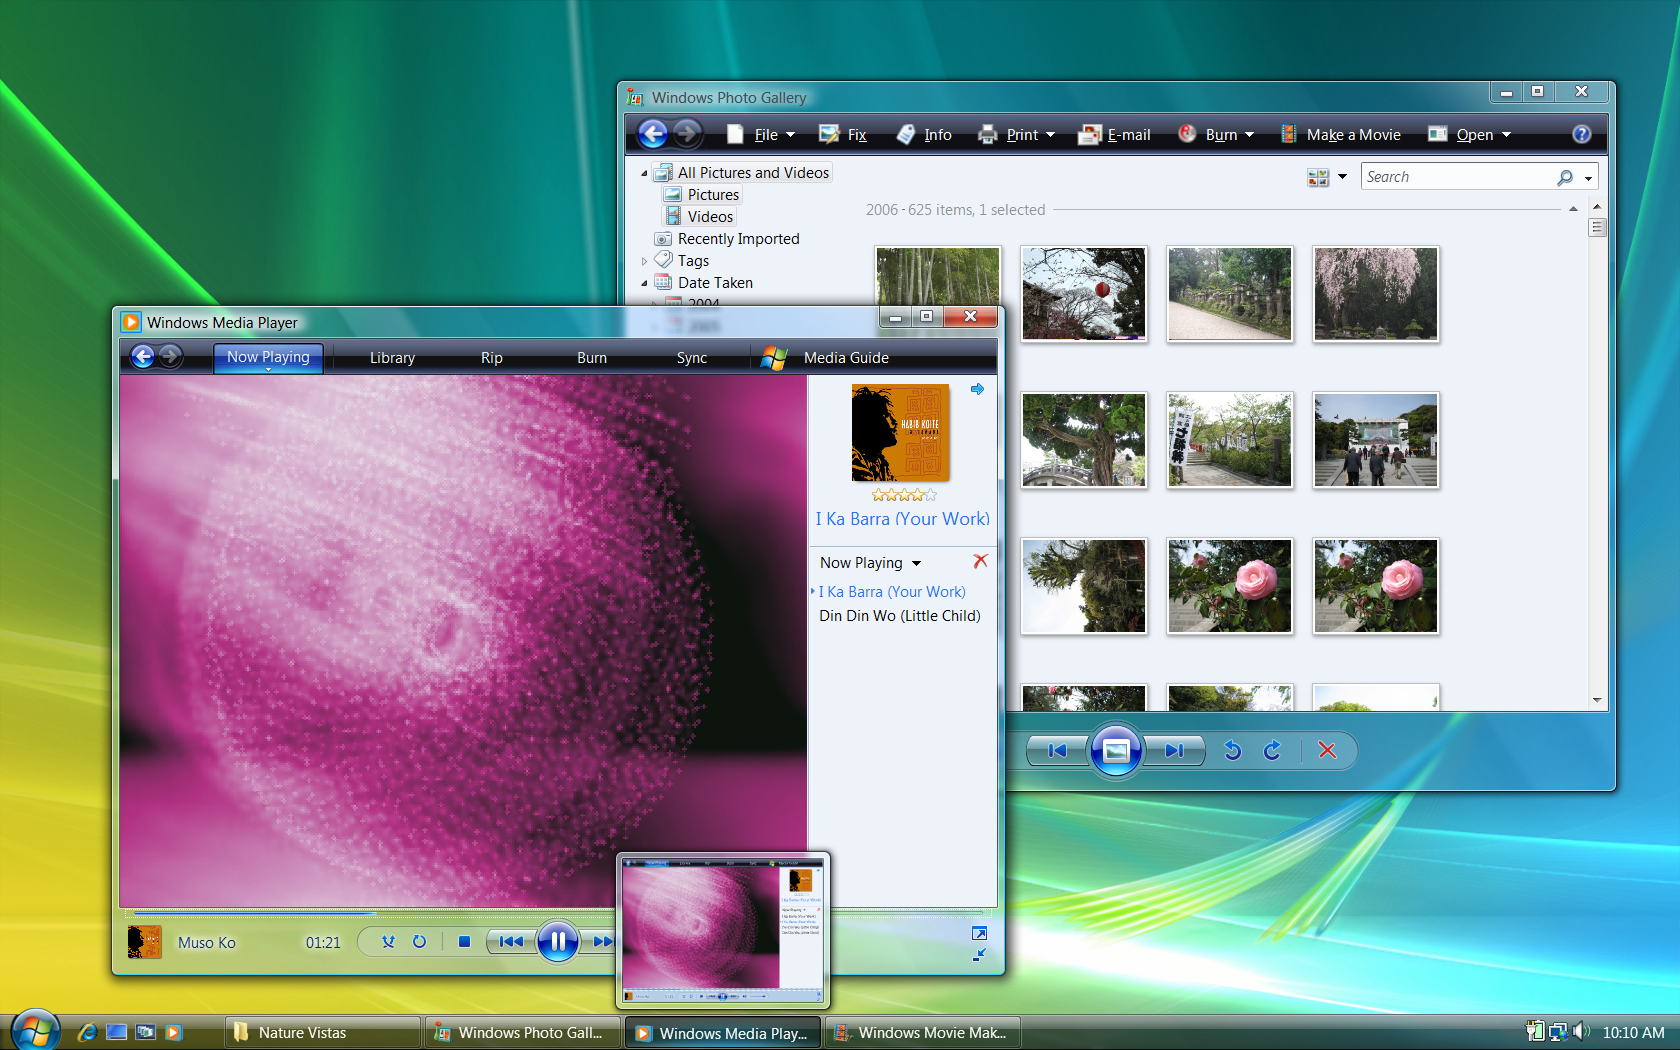The height and width of the screenshot is (1050, 1680).
Task: Delete selected photo with red X
Action: click(x=1327, y=750)
